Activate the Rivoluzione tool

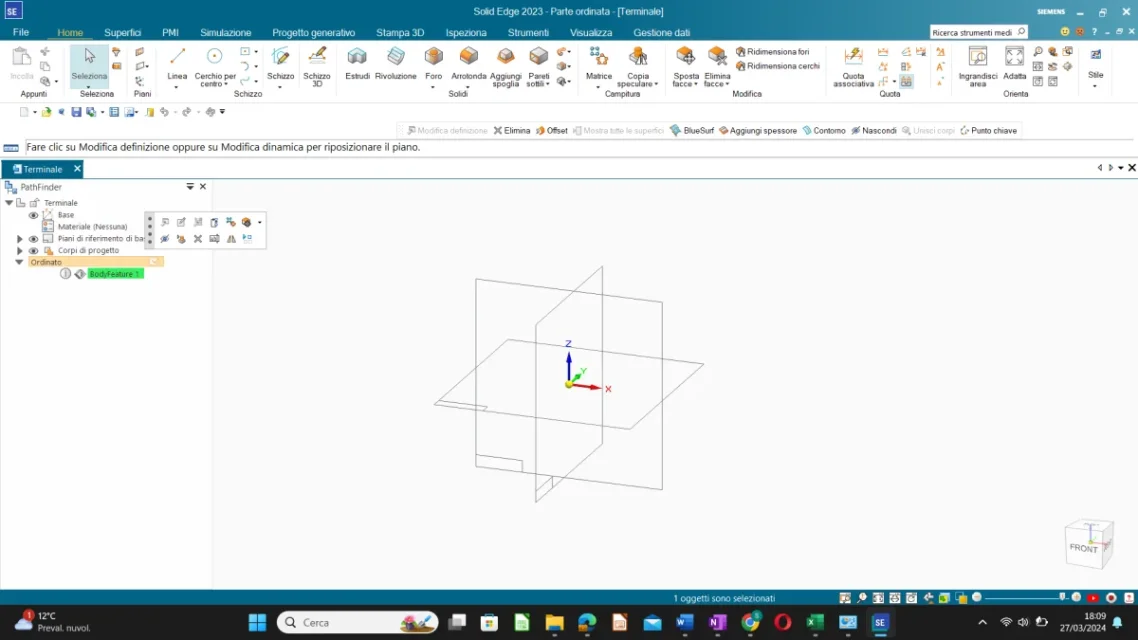[x=395, y=62]
